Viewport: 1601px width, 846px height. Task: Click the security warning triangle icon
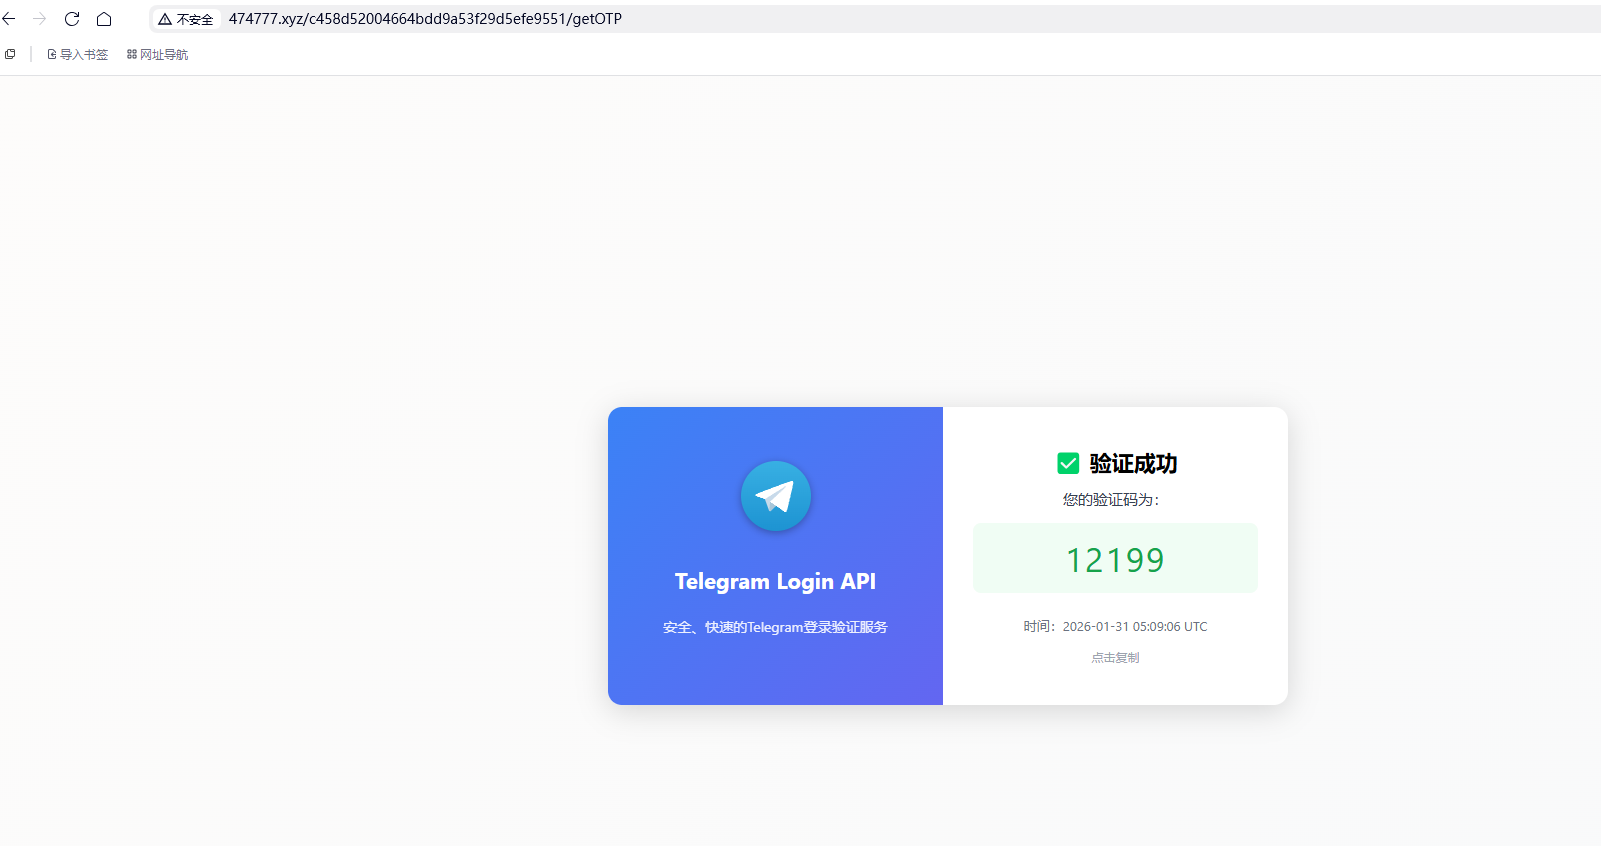point(165,19)
